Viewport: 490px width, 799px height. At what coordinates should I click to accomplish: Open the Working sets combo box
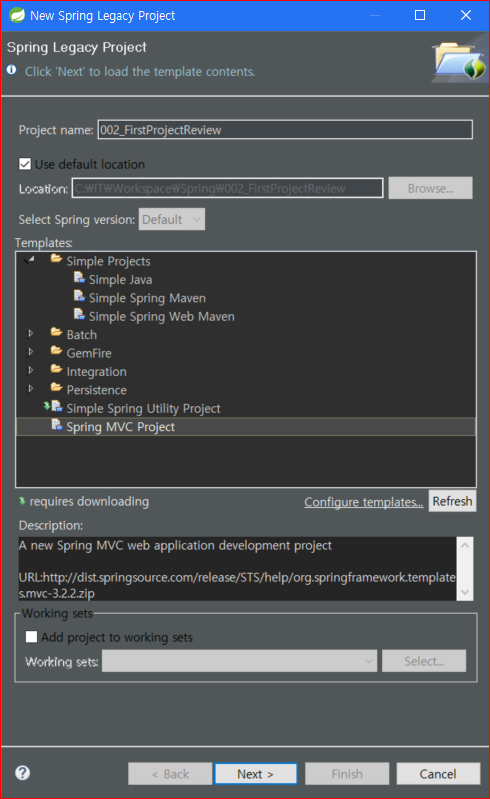[x=239, y=661]
